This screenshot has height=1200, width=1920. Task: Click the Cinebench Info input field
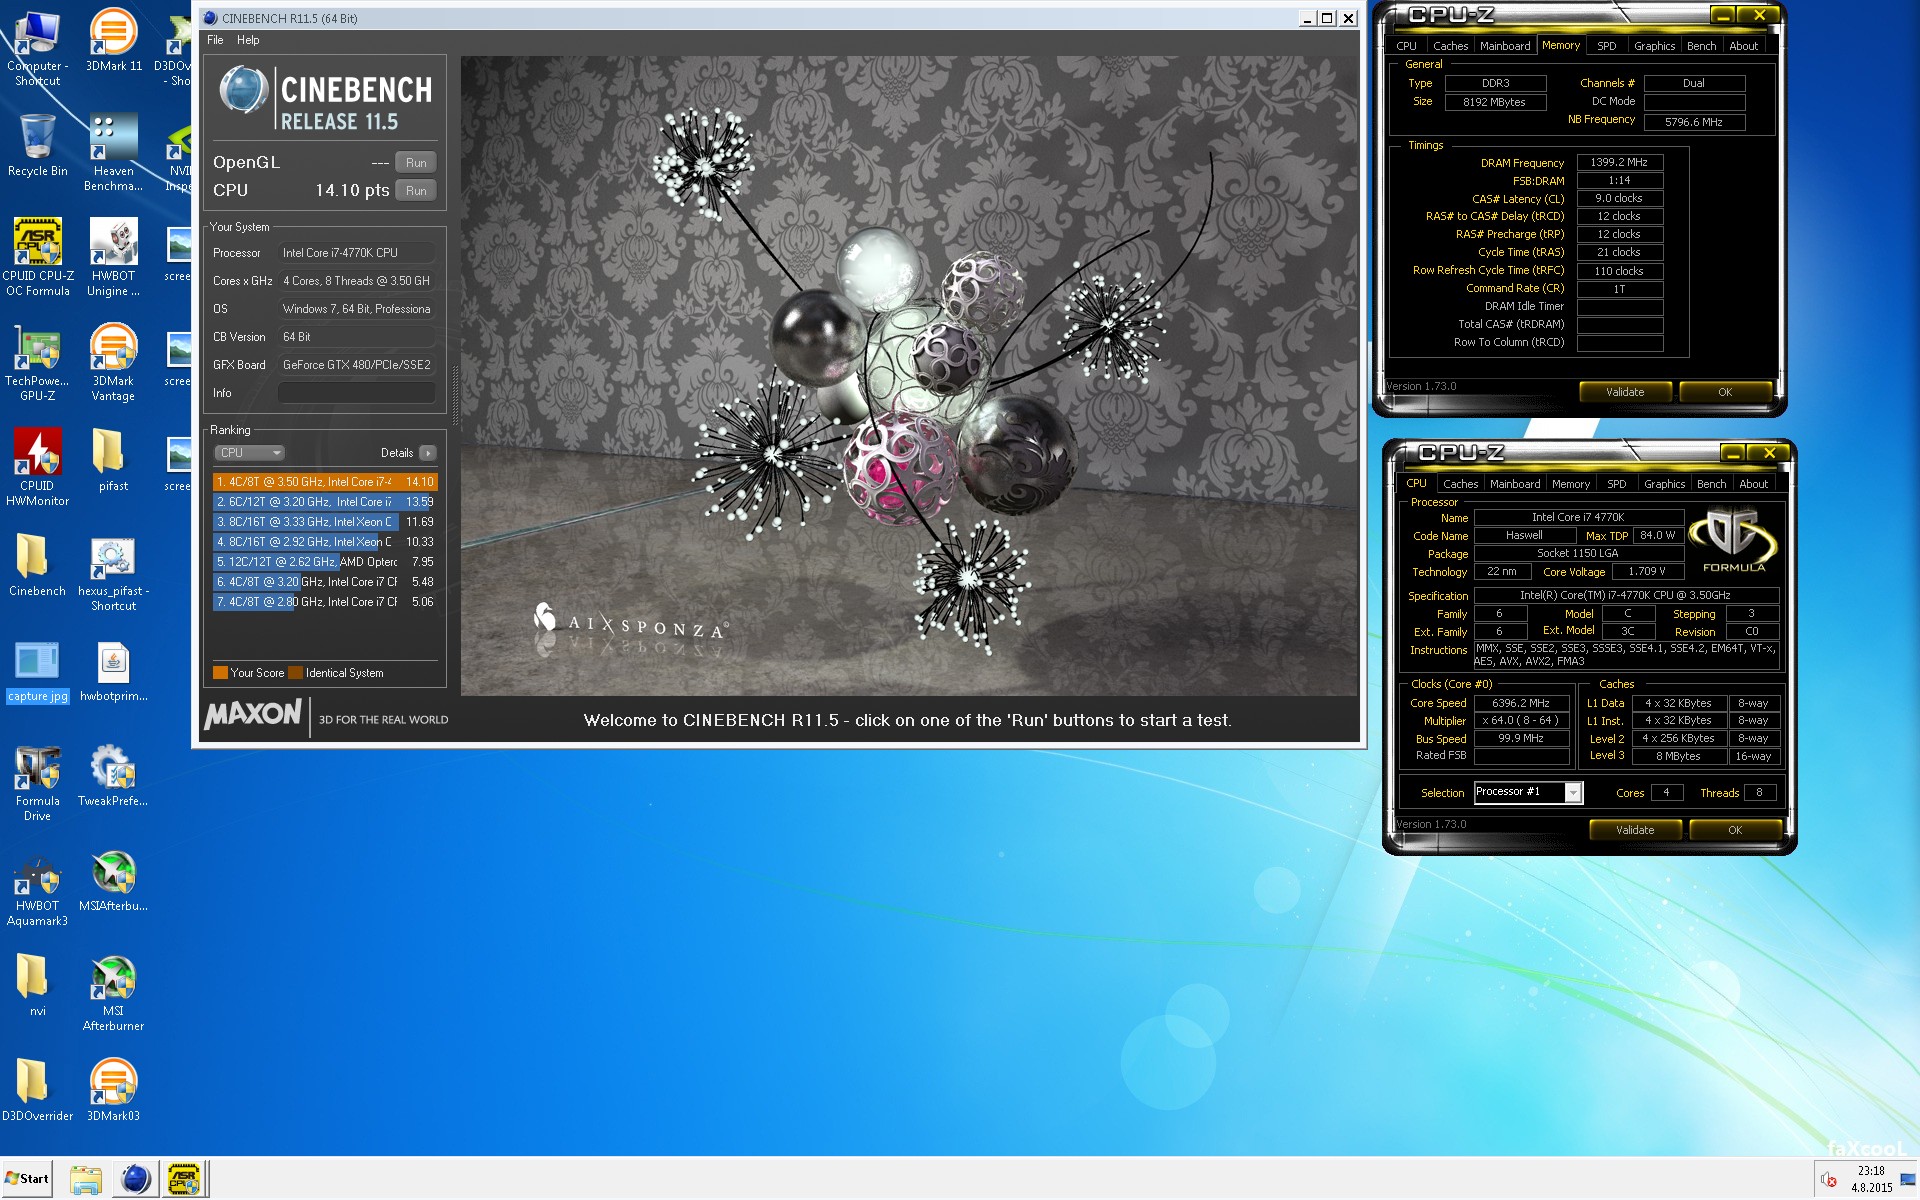click(x=357, y=393)
